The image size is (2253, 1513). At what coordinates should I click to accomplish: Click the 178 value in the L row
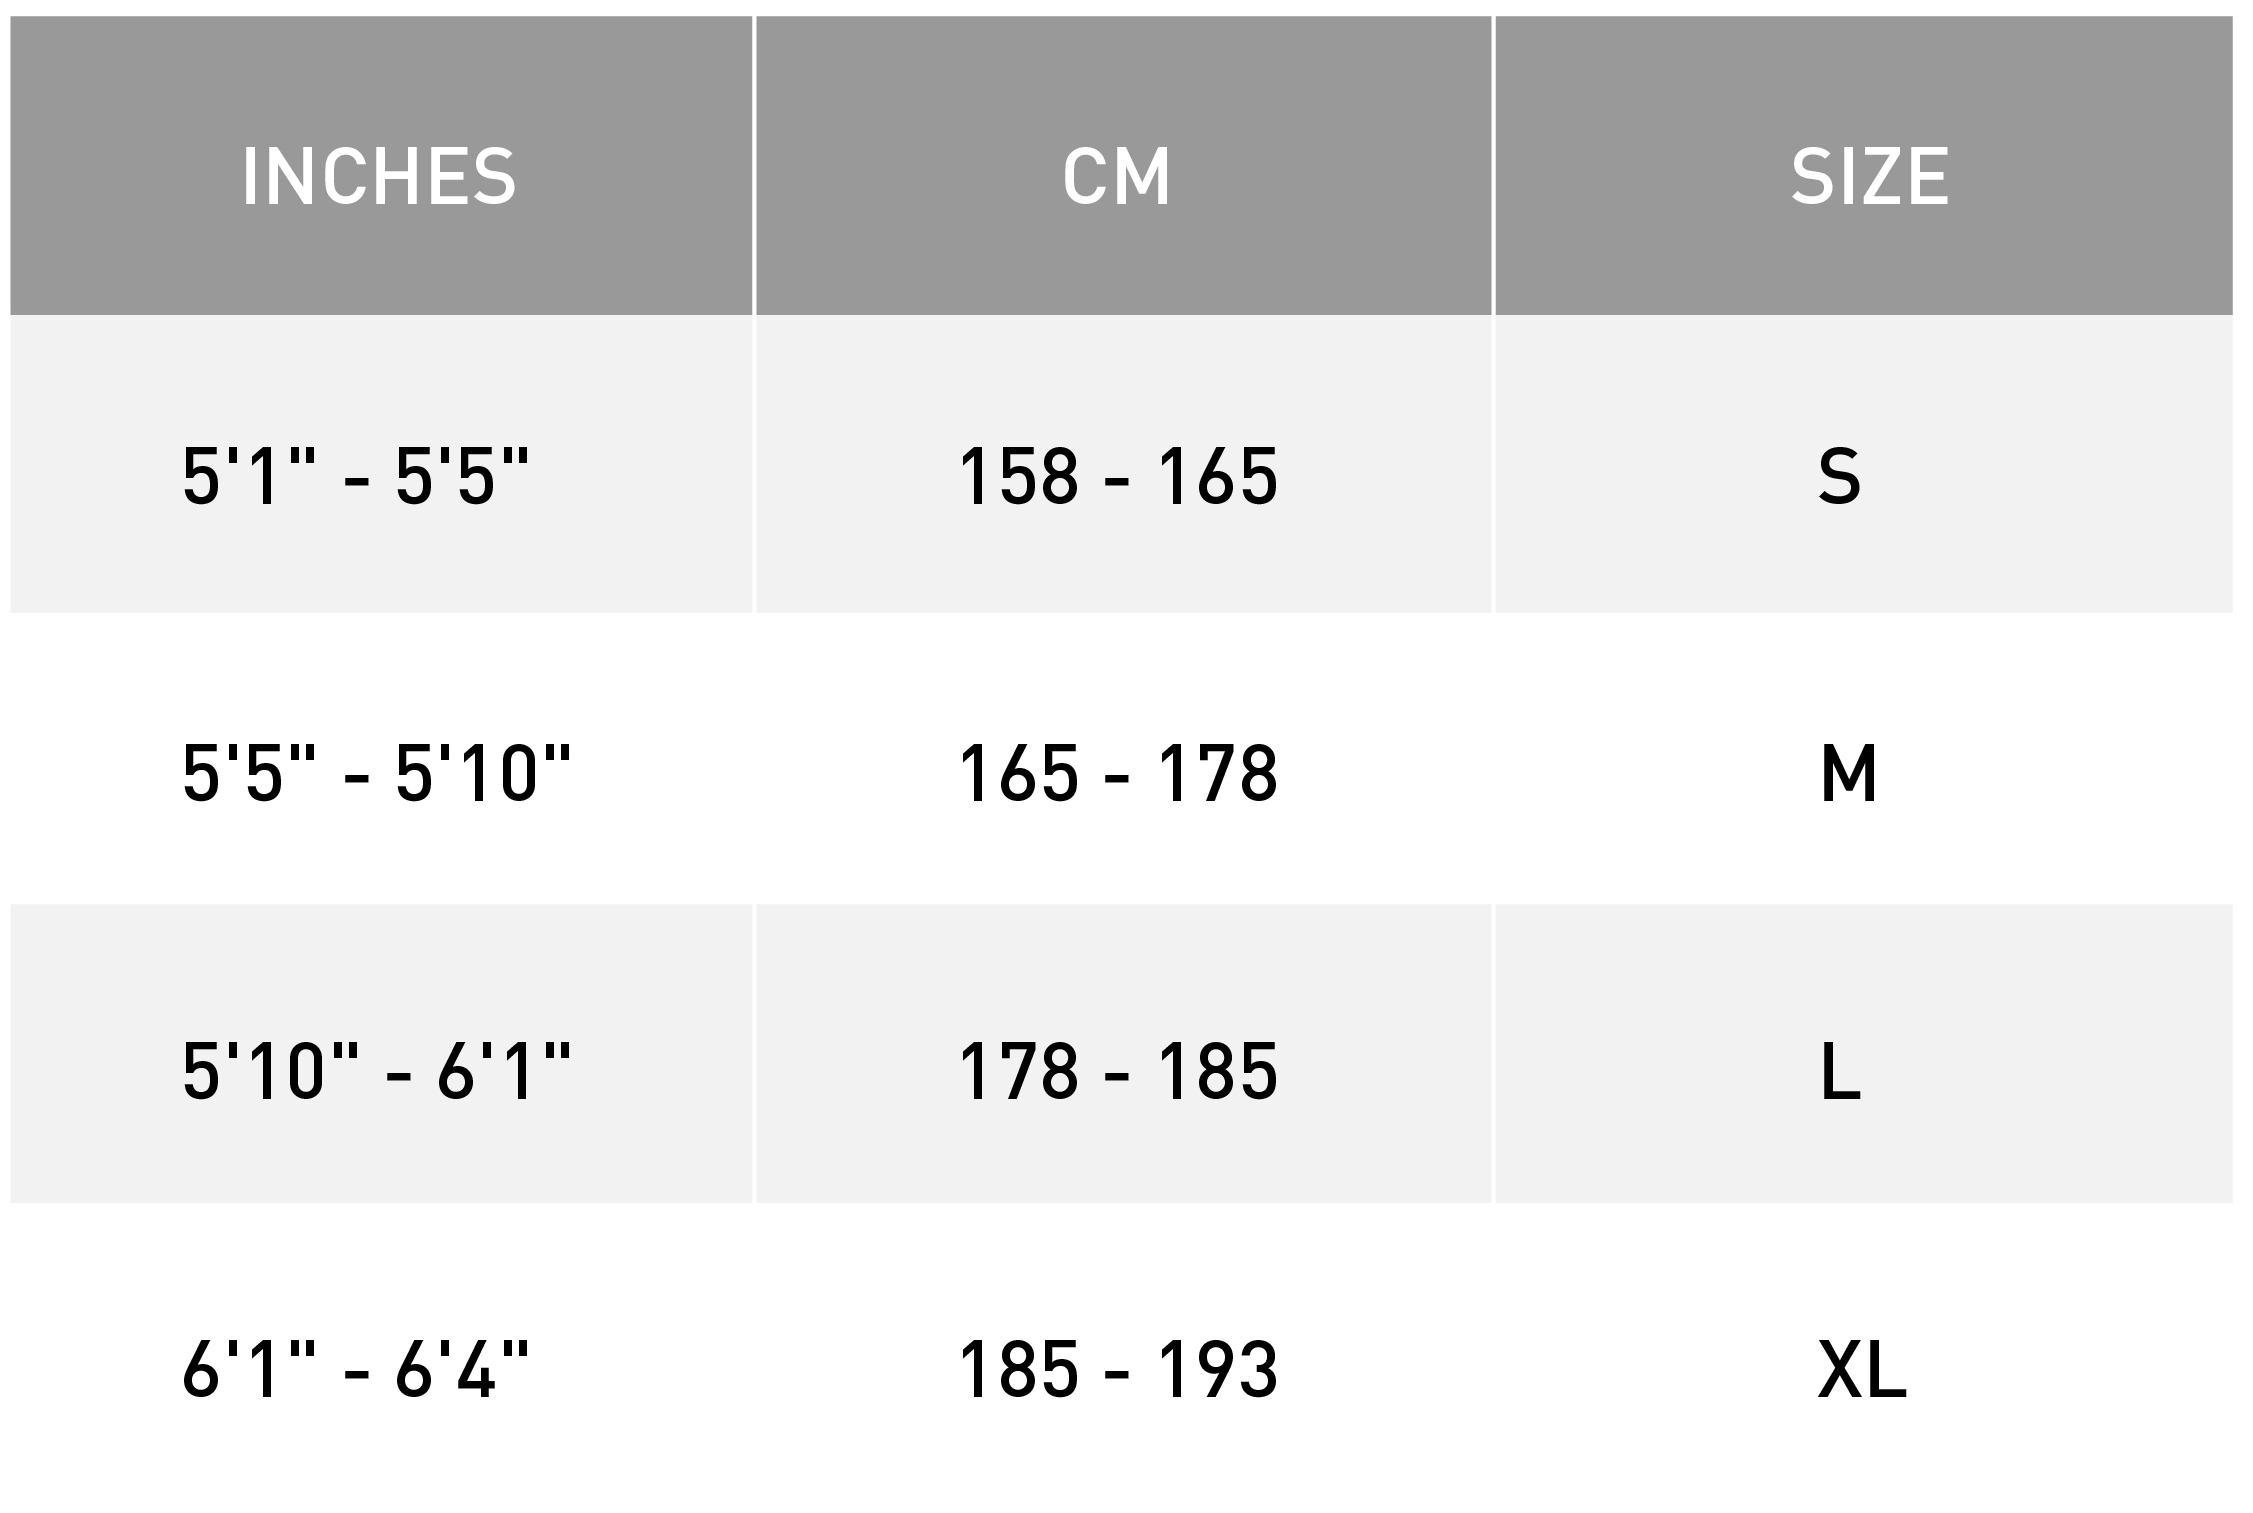(1018, 1071)
